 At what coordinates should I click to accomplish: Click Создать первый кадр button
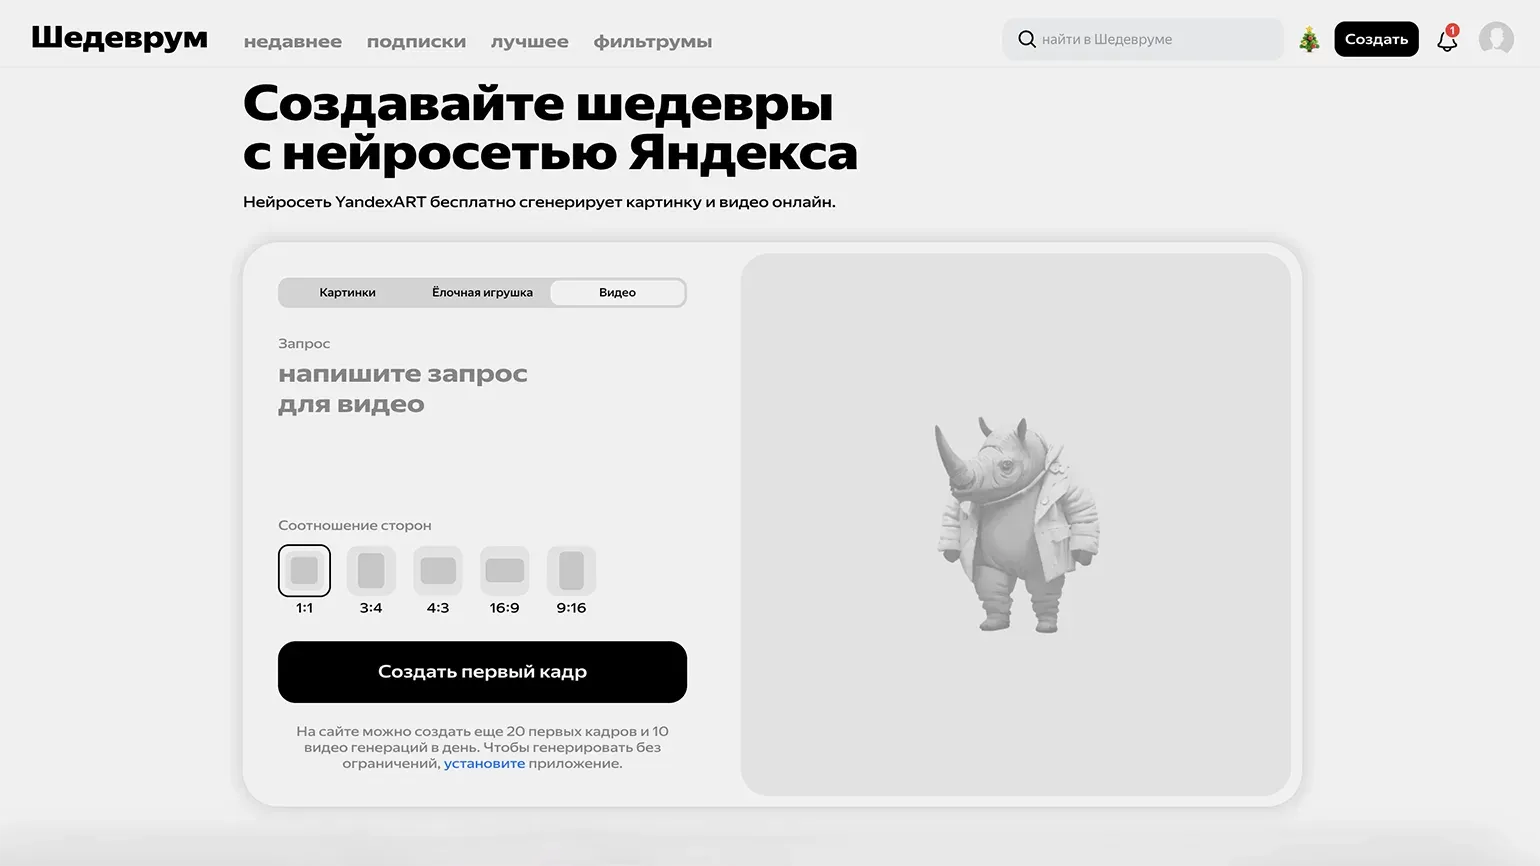click(482, 672)
